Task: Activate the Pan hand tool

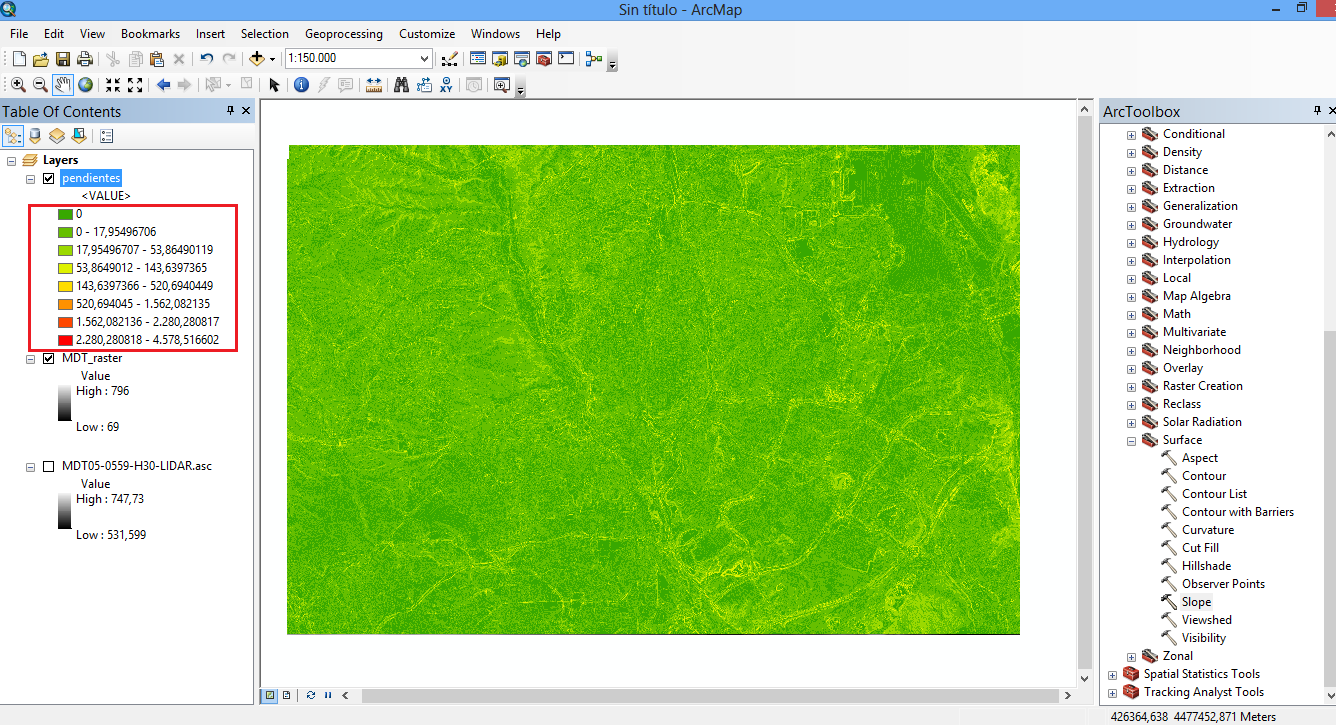Action: click(x=62, y=85)
